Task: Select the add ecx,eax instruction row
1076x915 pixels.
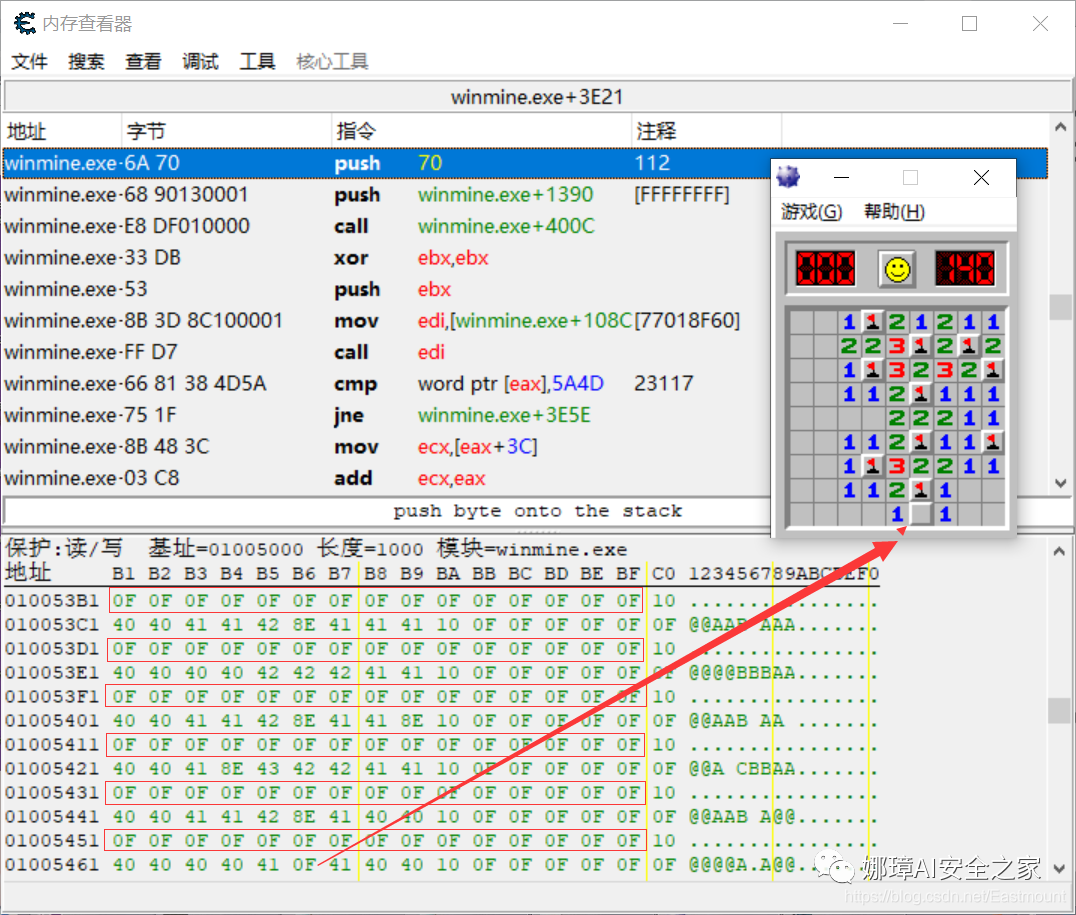Action: tap(387, 478)
